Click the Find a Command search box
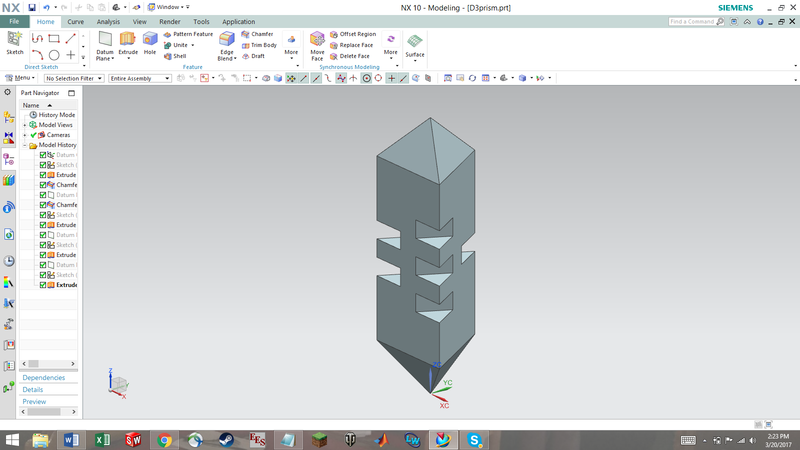800x450 pixels. coord(696,21)
